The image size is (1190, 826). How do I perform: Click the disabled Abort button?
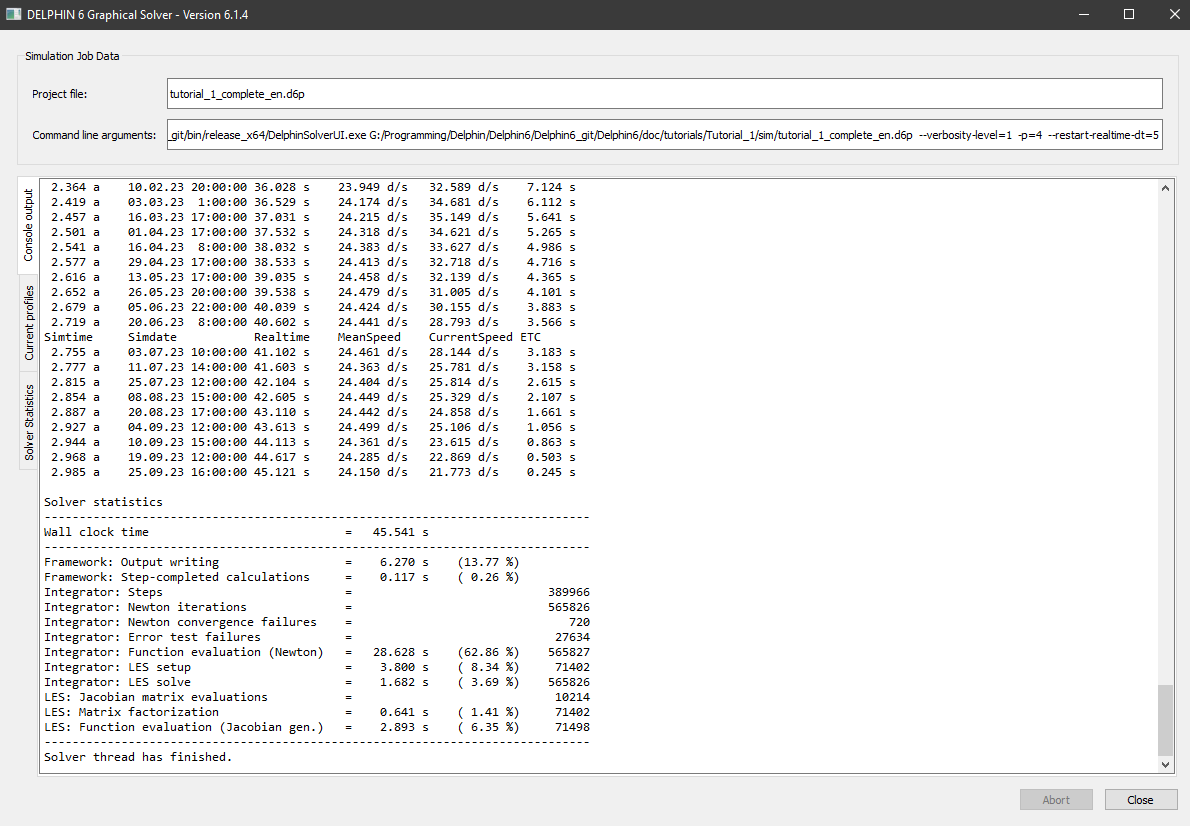pyautogui.click(x=1056, y=799)
